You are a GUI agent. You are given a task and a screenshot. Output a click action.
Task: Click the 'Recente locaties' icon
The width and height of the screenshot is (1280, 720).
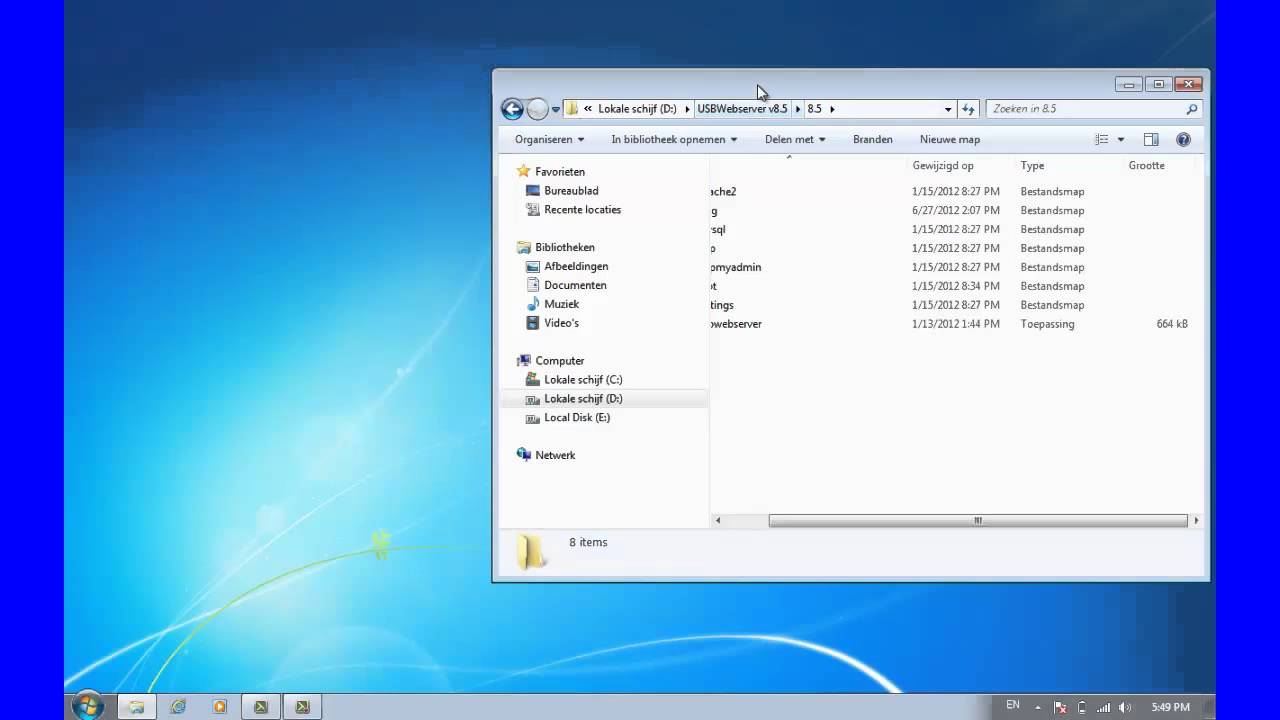coord(533,210)
